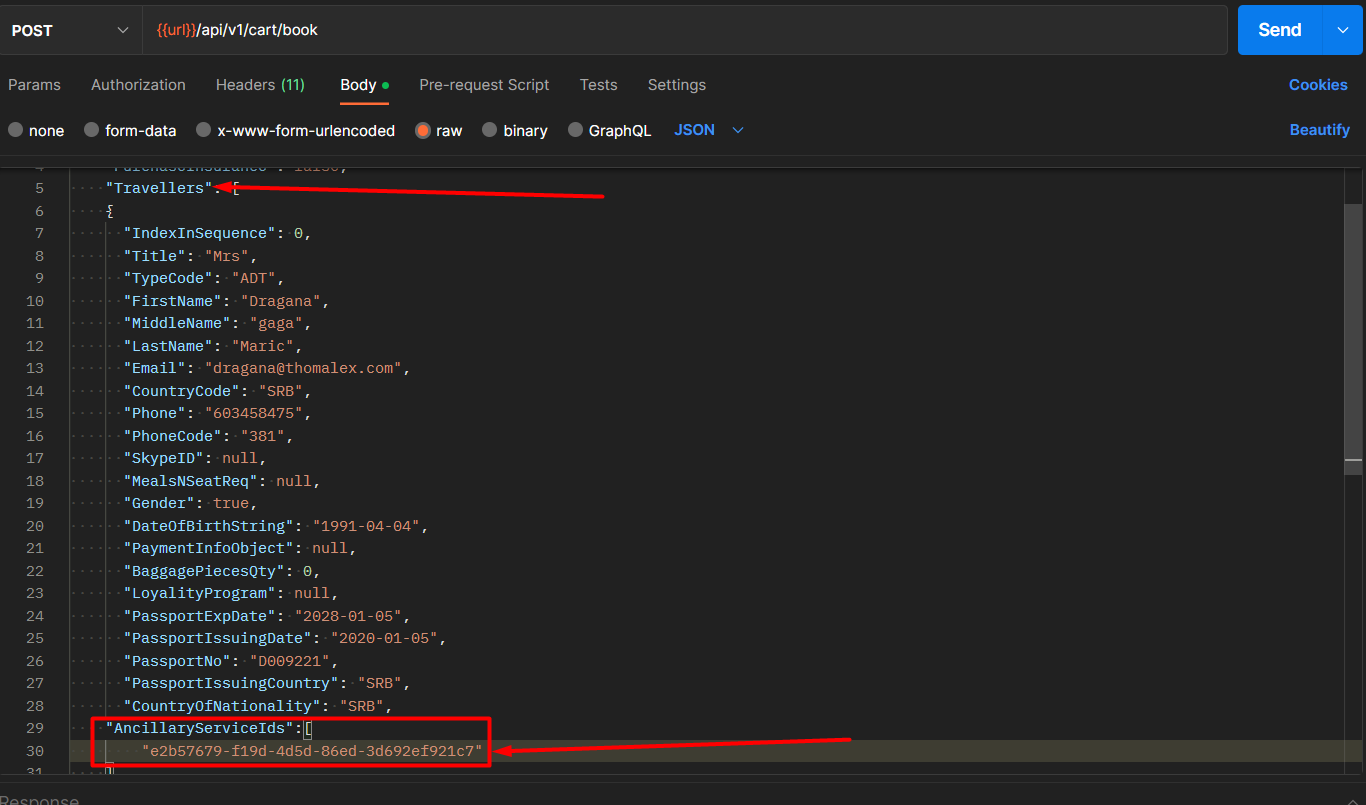The image size is (1366, 805).
Task: Click the "LoyalityProgram" key text
Action: (201, 593)
